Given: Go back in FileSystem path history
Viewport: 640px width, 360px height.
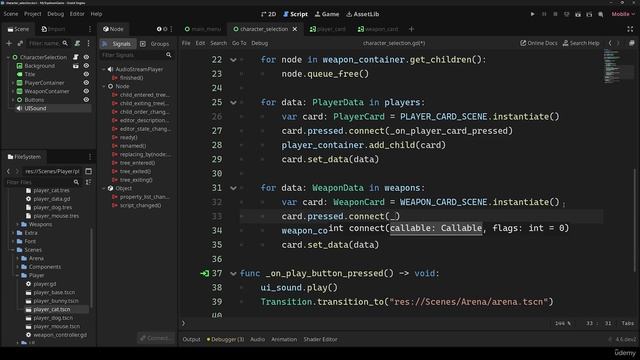Looking at the screenshot, I should coord(8,171).
